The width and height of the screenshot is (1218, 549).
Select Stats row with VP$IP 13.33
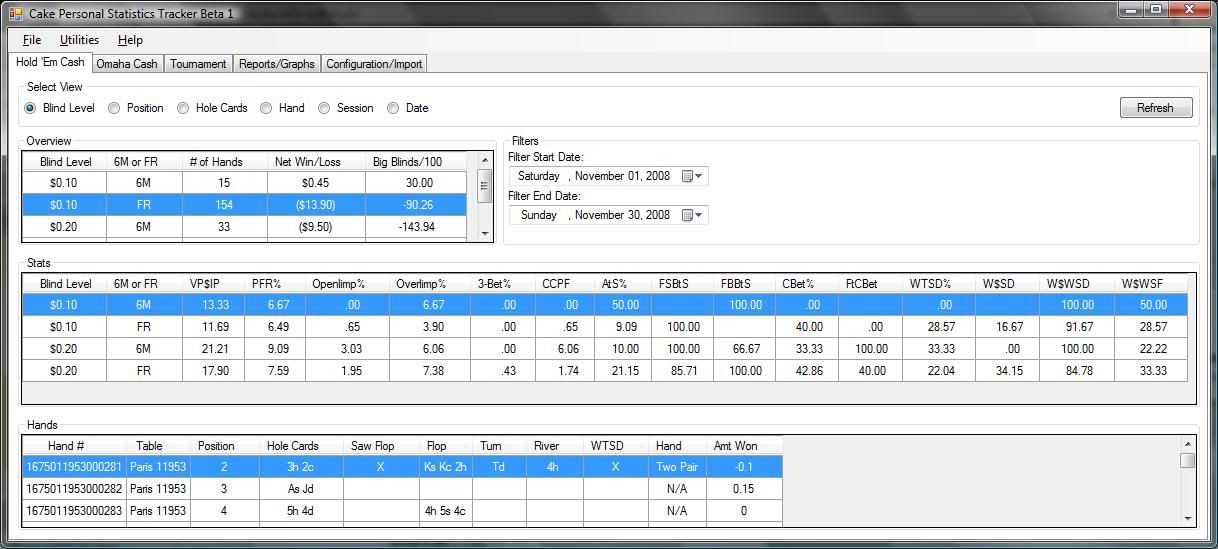pyautogui.click(x=605, y=305)
